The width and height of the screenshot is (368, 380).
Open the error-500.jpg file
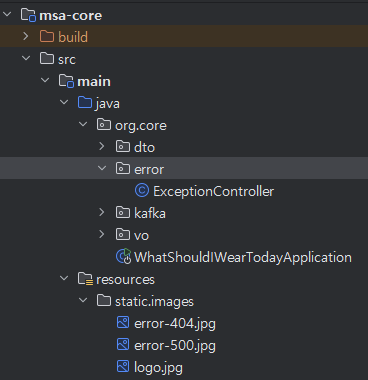click(x=175, y=346)
